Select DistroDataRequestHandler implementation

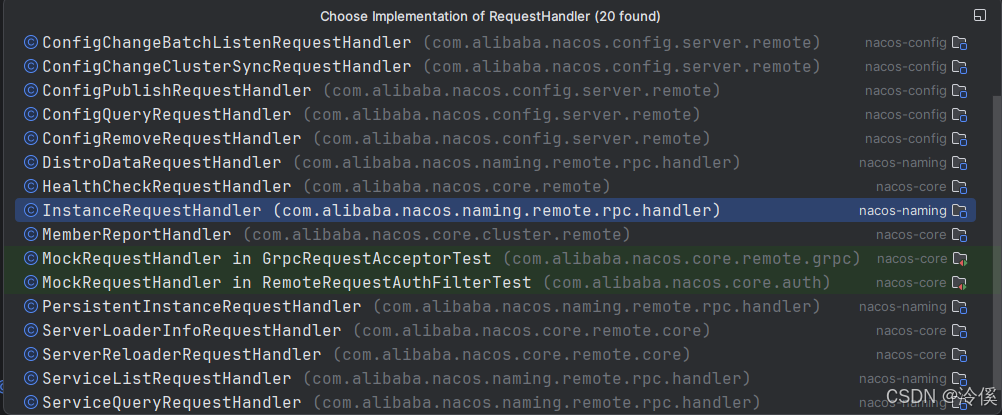495,162
